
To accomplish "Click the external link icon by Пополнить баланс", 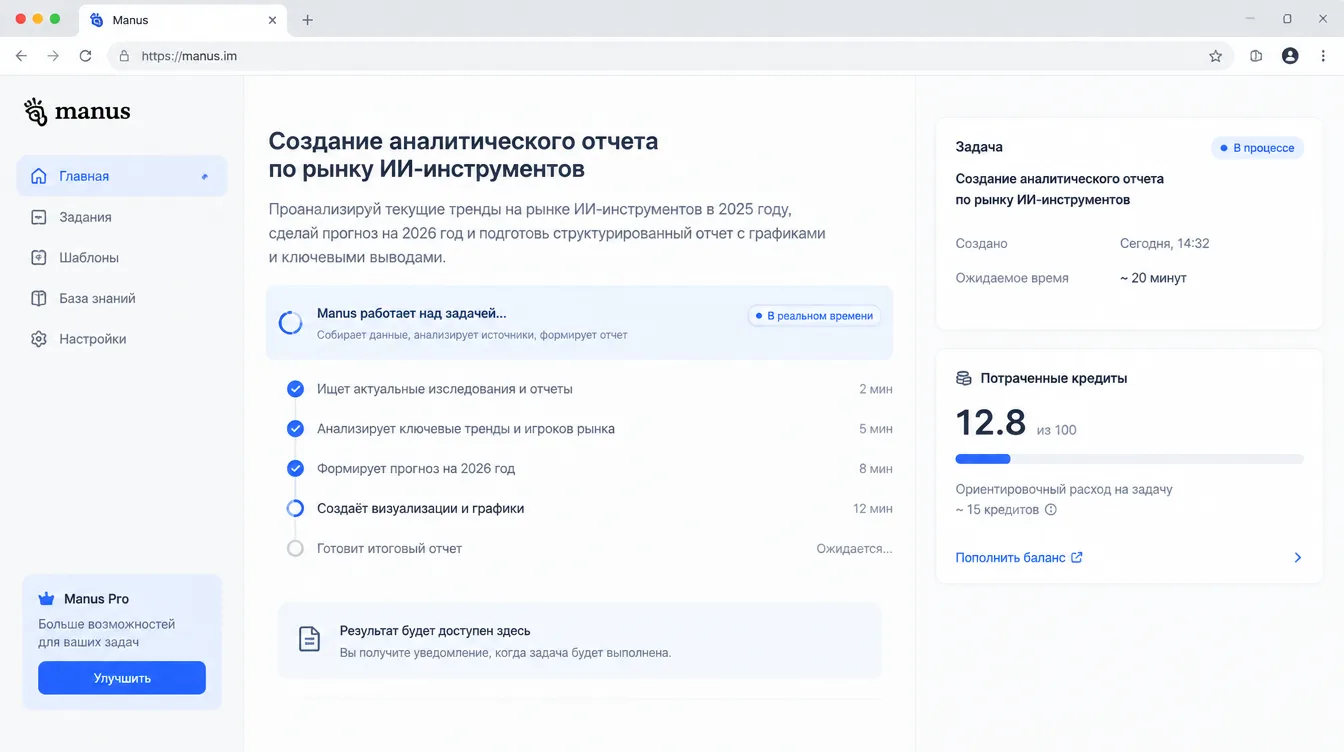I will click(x=1077, y=557).
